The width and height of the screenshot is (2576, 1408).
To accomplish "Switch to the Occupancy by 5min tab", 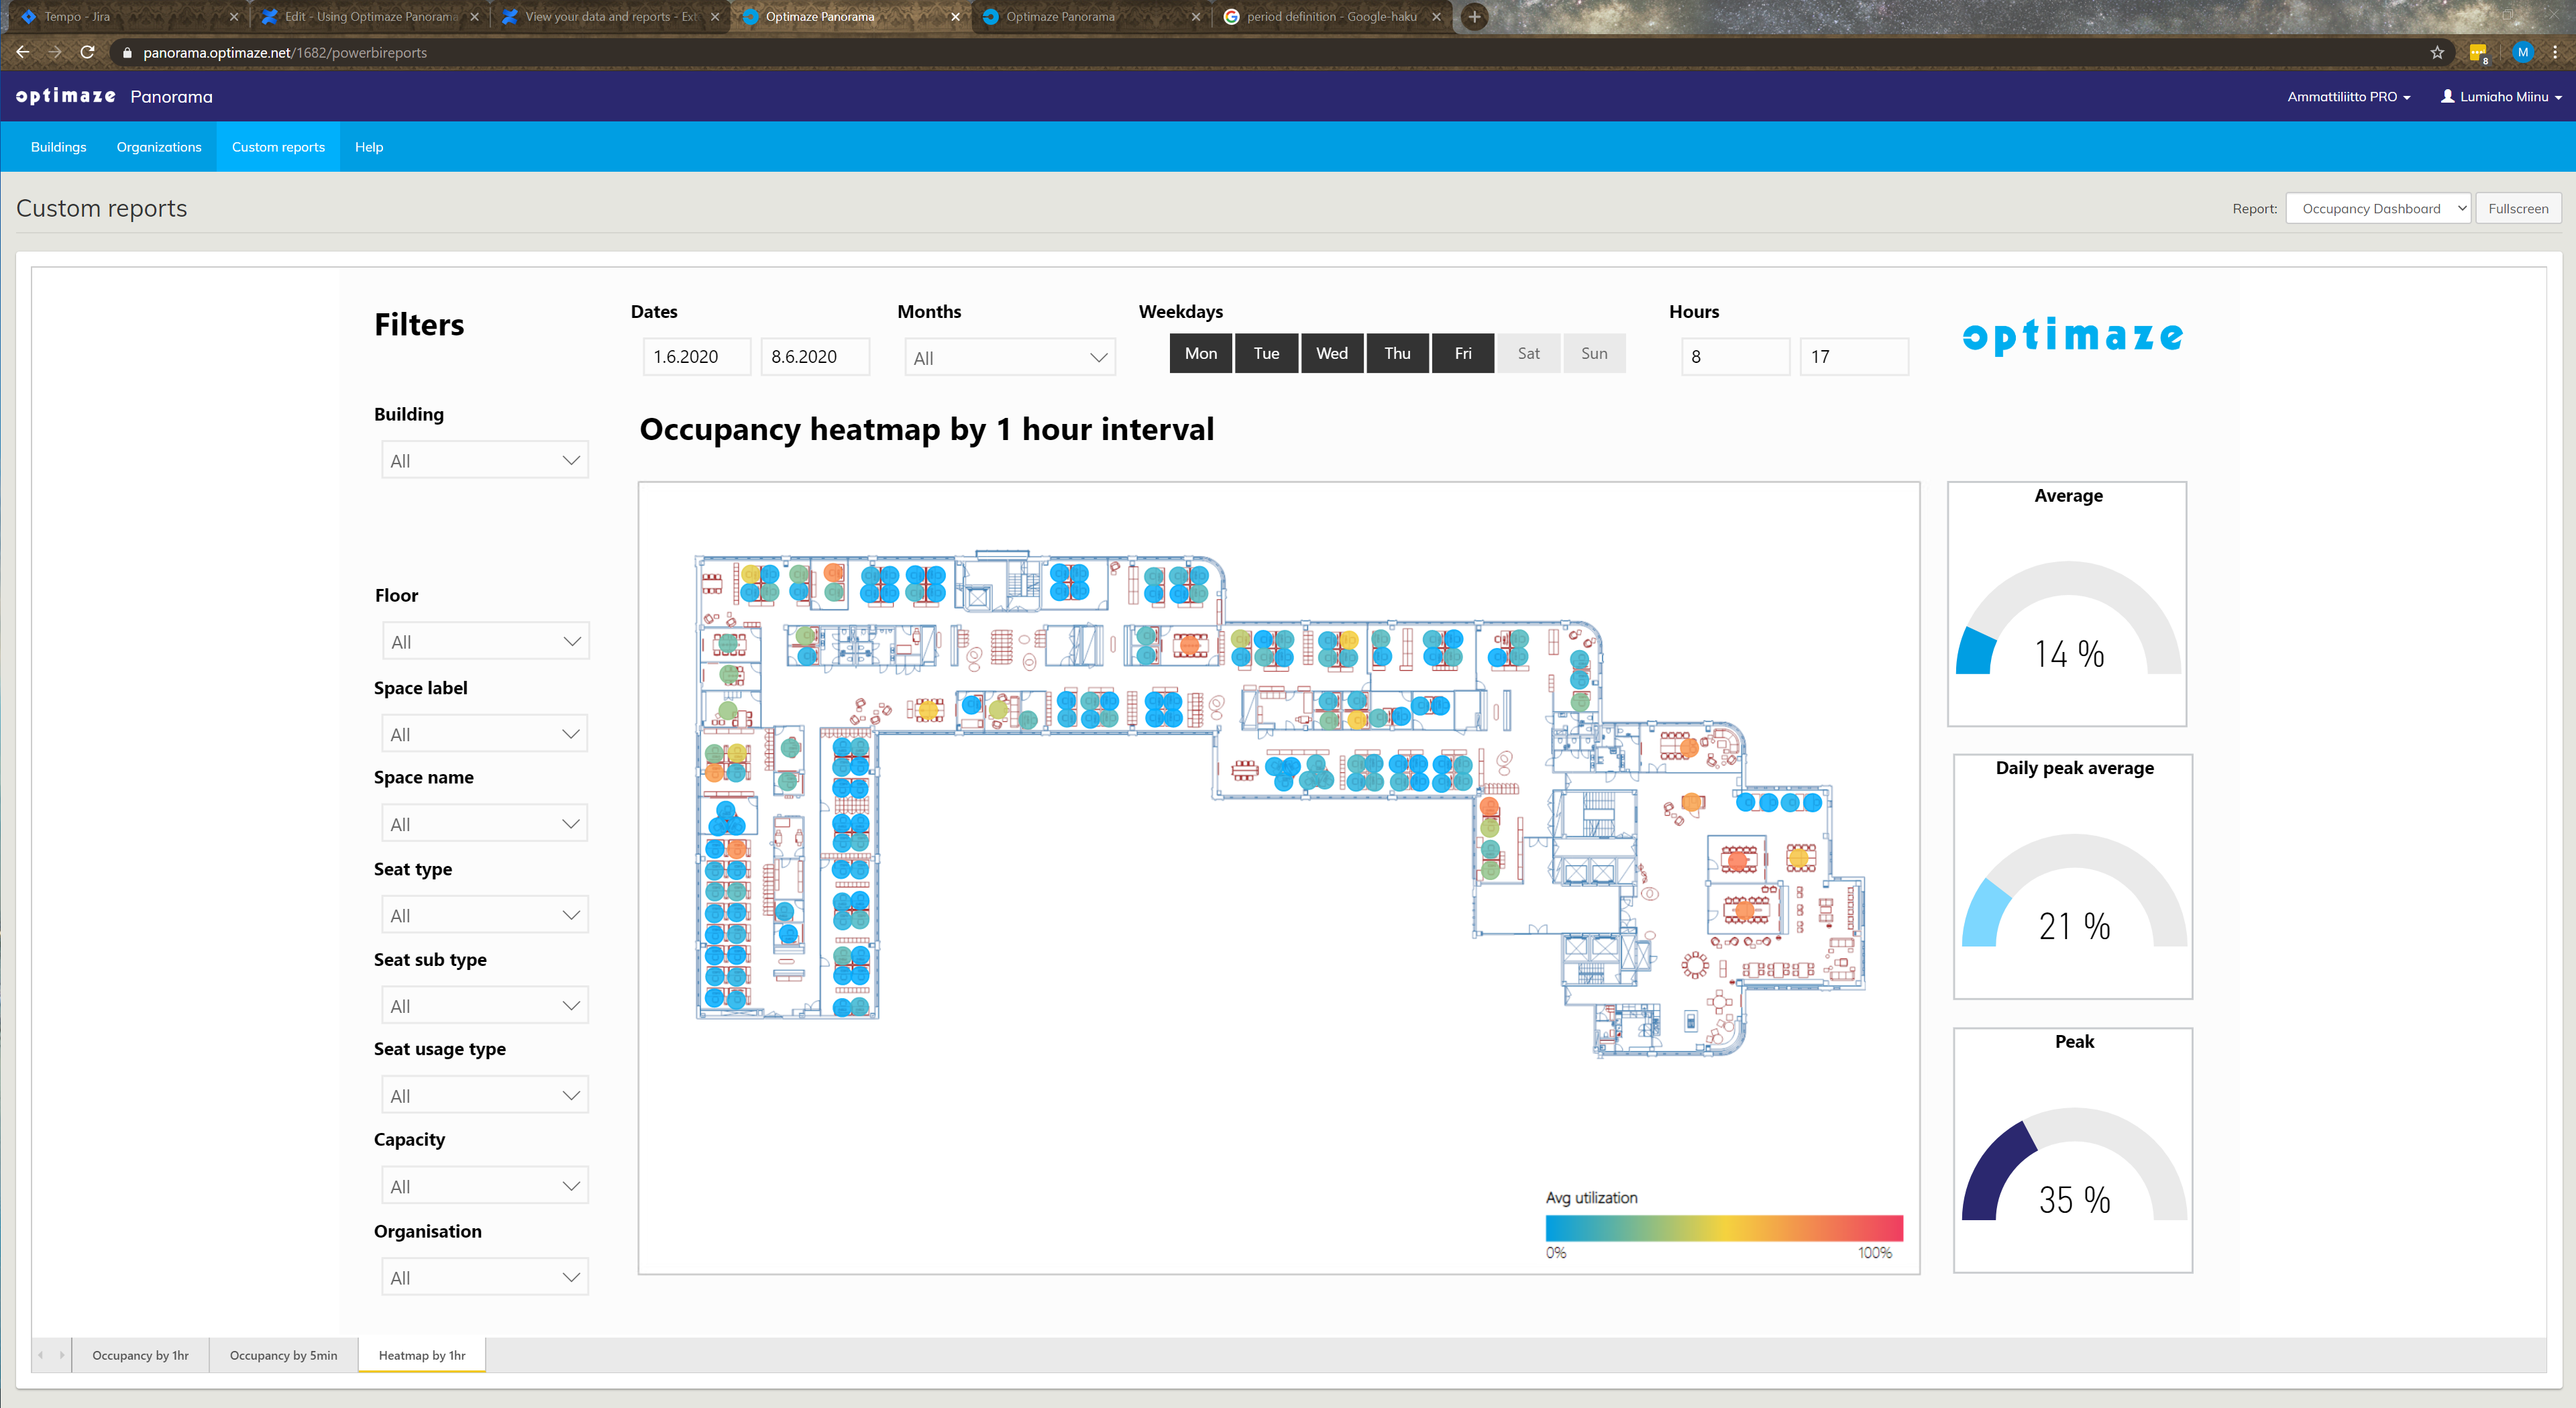I will pos(283,1355).
